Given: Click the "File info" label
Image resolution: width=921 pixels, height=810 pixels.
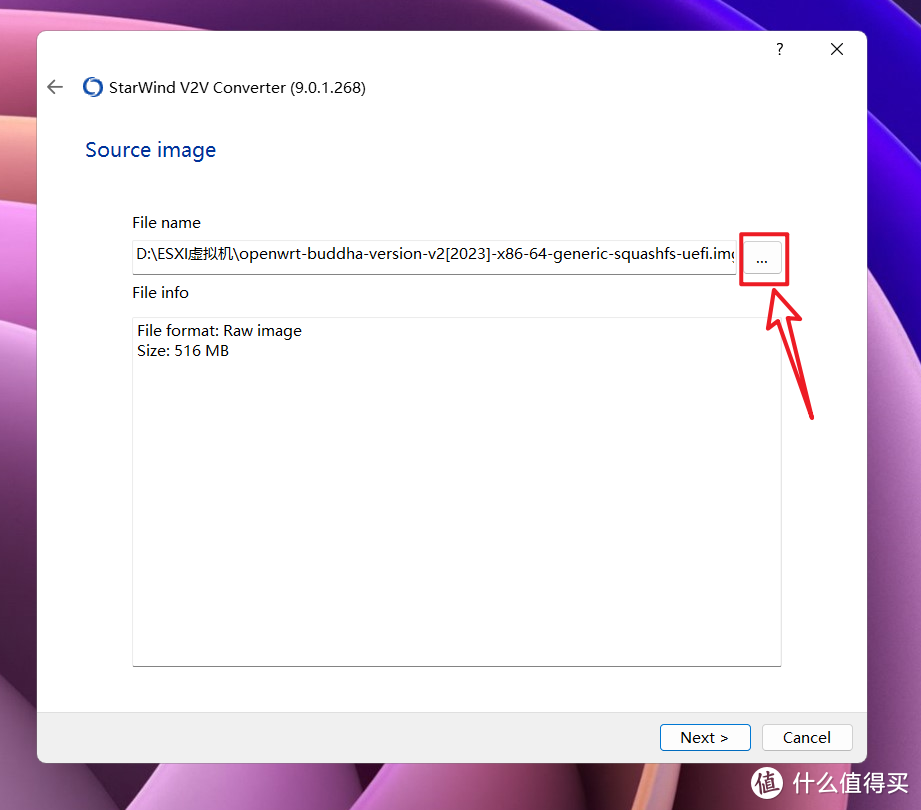Looking at the screenshot, I should pyautogui.click(x=160, y=293).
